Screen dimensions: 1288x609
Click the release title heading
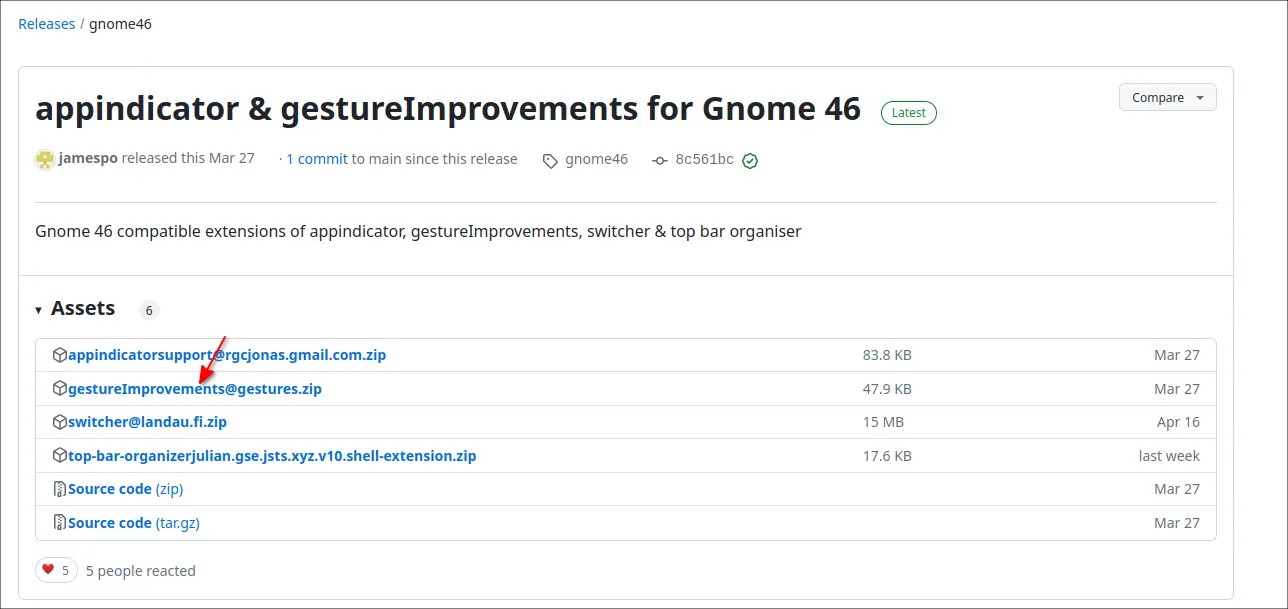point(448,109)
